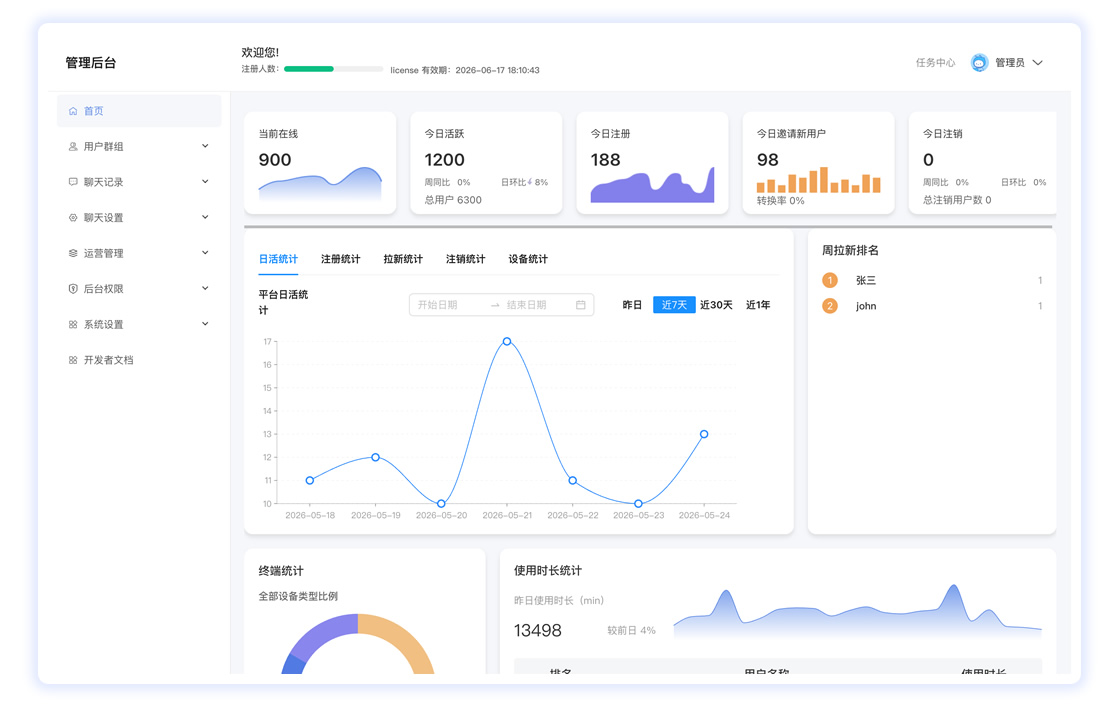Click the layers icon for 运营管理
Screen dimensions: 1119x708
(73, 253)
